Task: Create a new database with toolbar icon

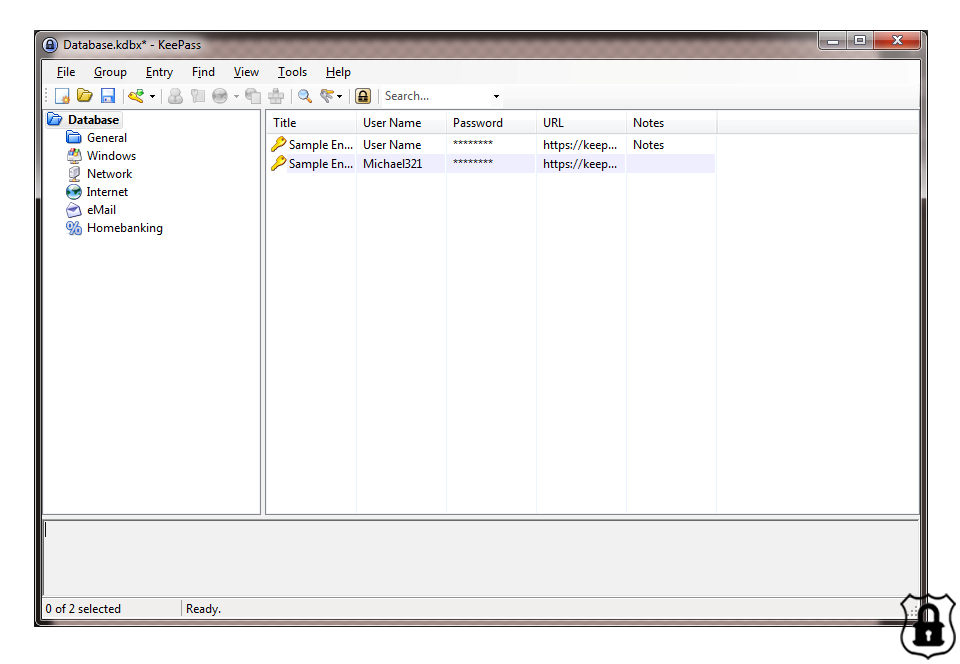Action: point(62,96)
